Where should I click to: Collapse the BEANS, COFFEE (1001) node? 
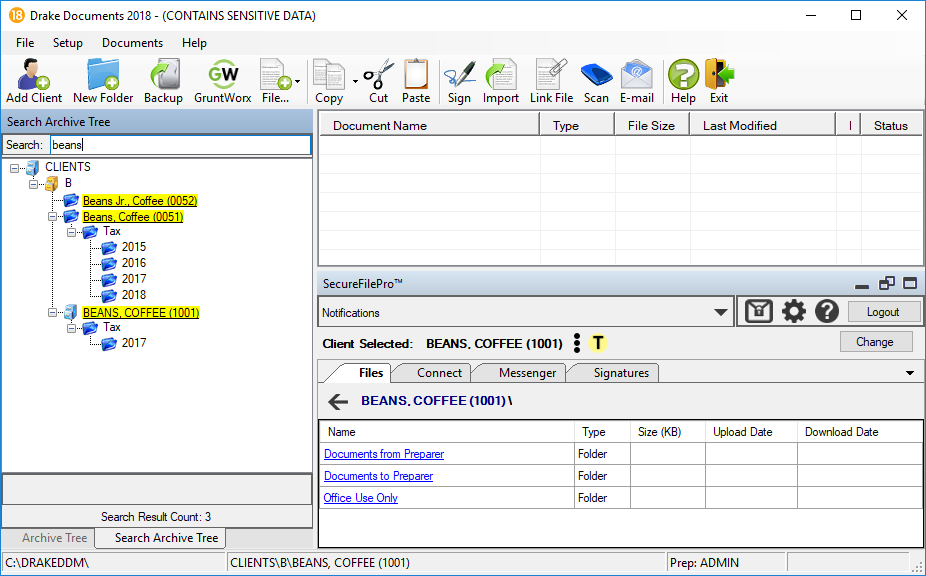pyautogui.click(x=52, y=313)
